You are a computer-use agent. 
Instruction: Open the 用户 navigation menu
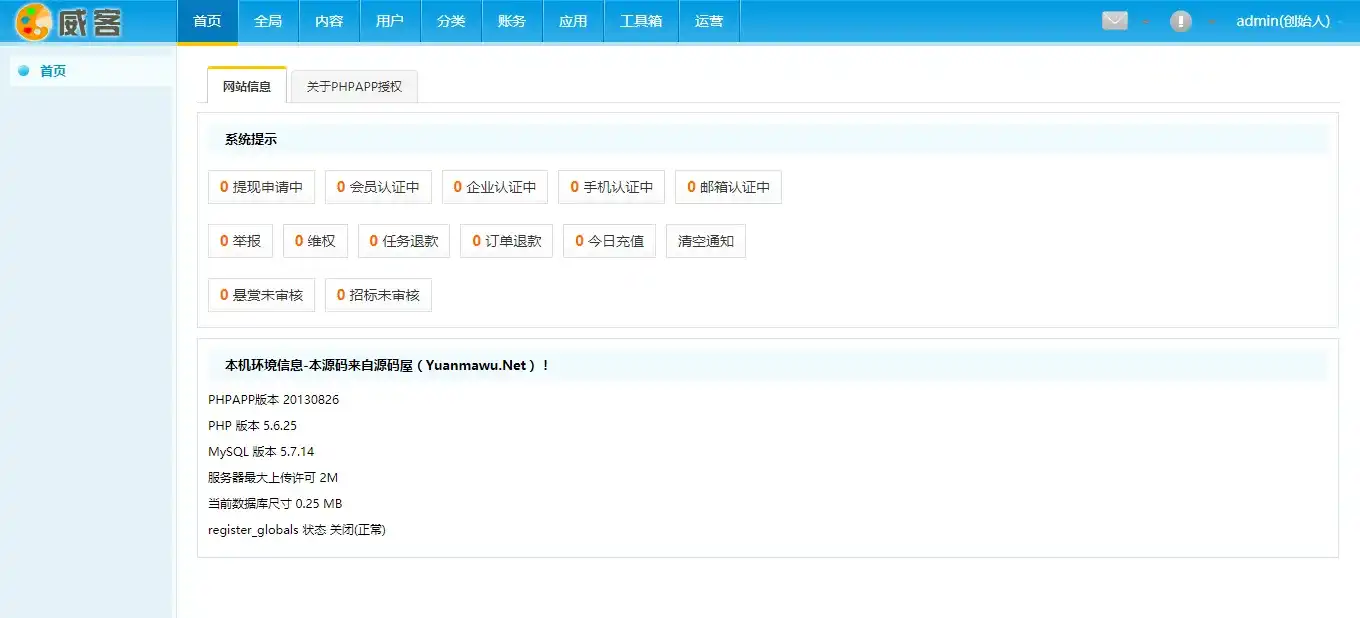pos(390,22)
